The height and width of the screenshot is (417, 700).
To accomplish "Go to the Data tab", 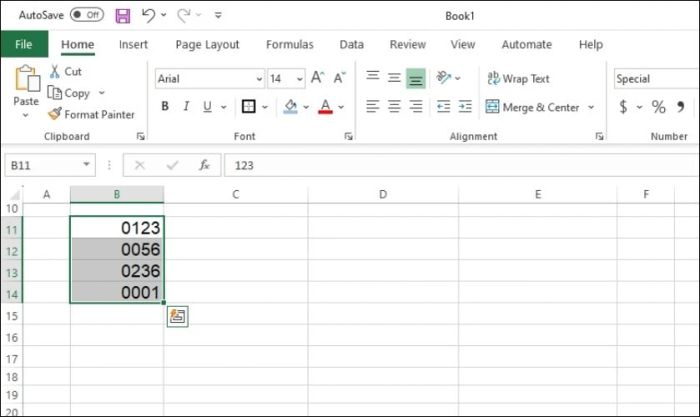I will [x=351, y=45].
